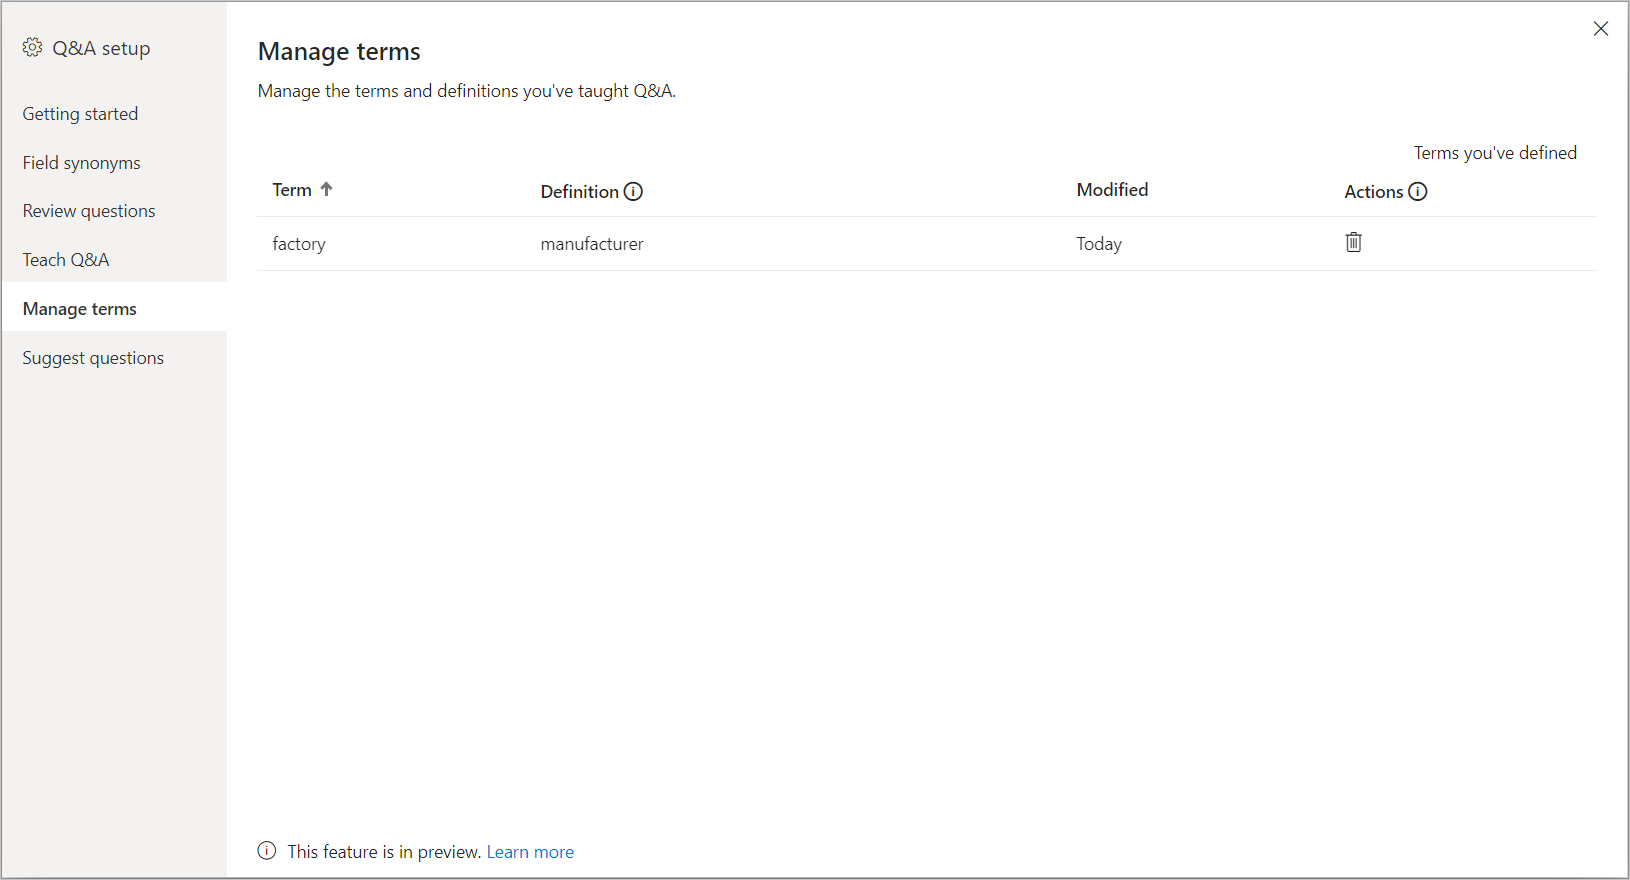Select the factory term cell
1630x880 pixels.
point(299,244)
